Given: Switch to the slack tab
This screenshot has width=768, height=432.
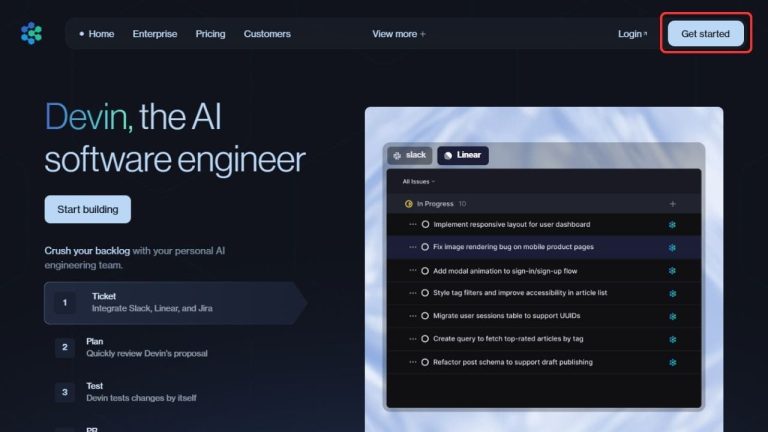Looking at the screenshot, I should [x=409, y=155].
